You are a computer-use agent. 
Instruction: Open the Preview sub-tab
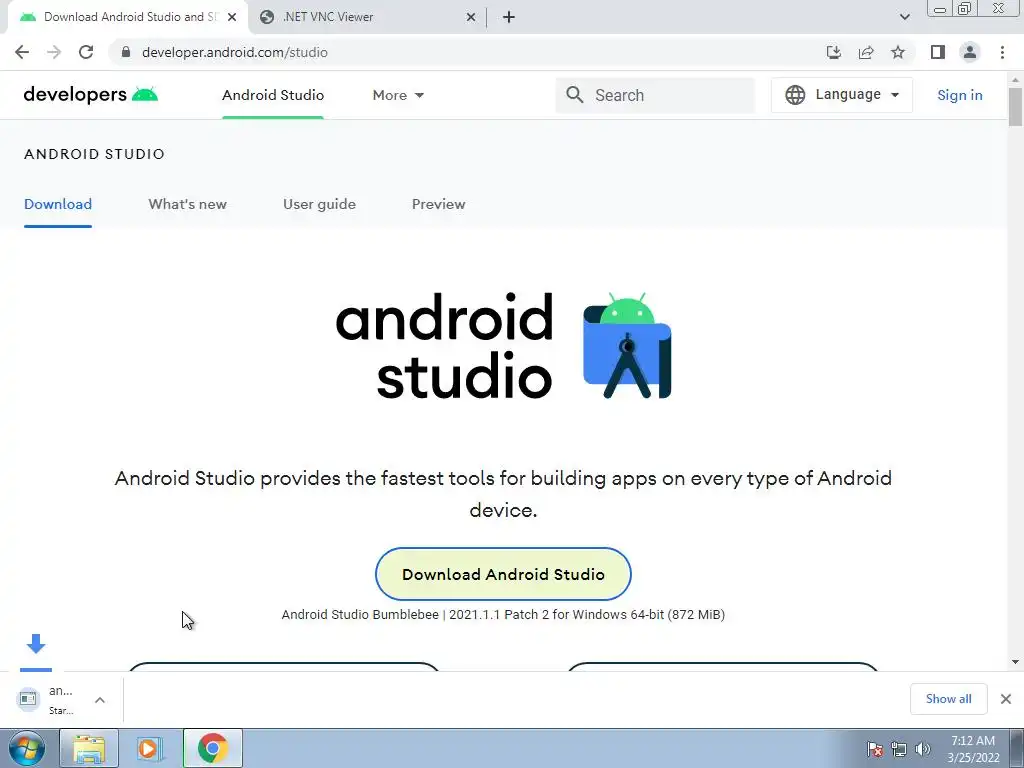tap(439, 204)
